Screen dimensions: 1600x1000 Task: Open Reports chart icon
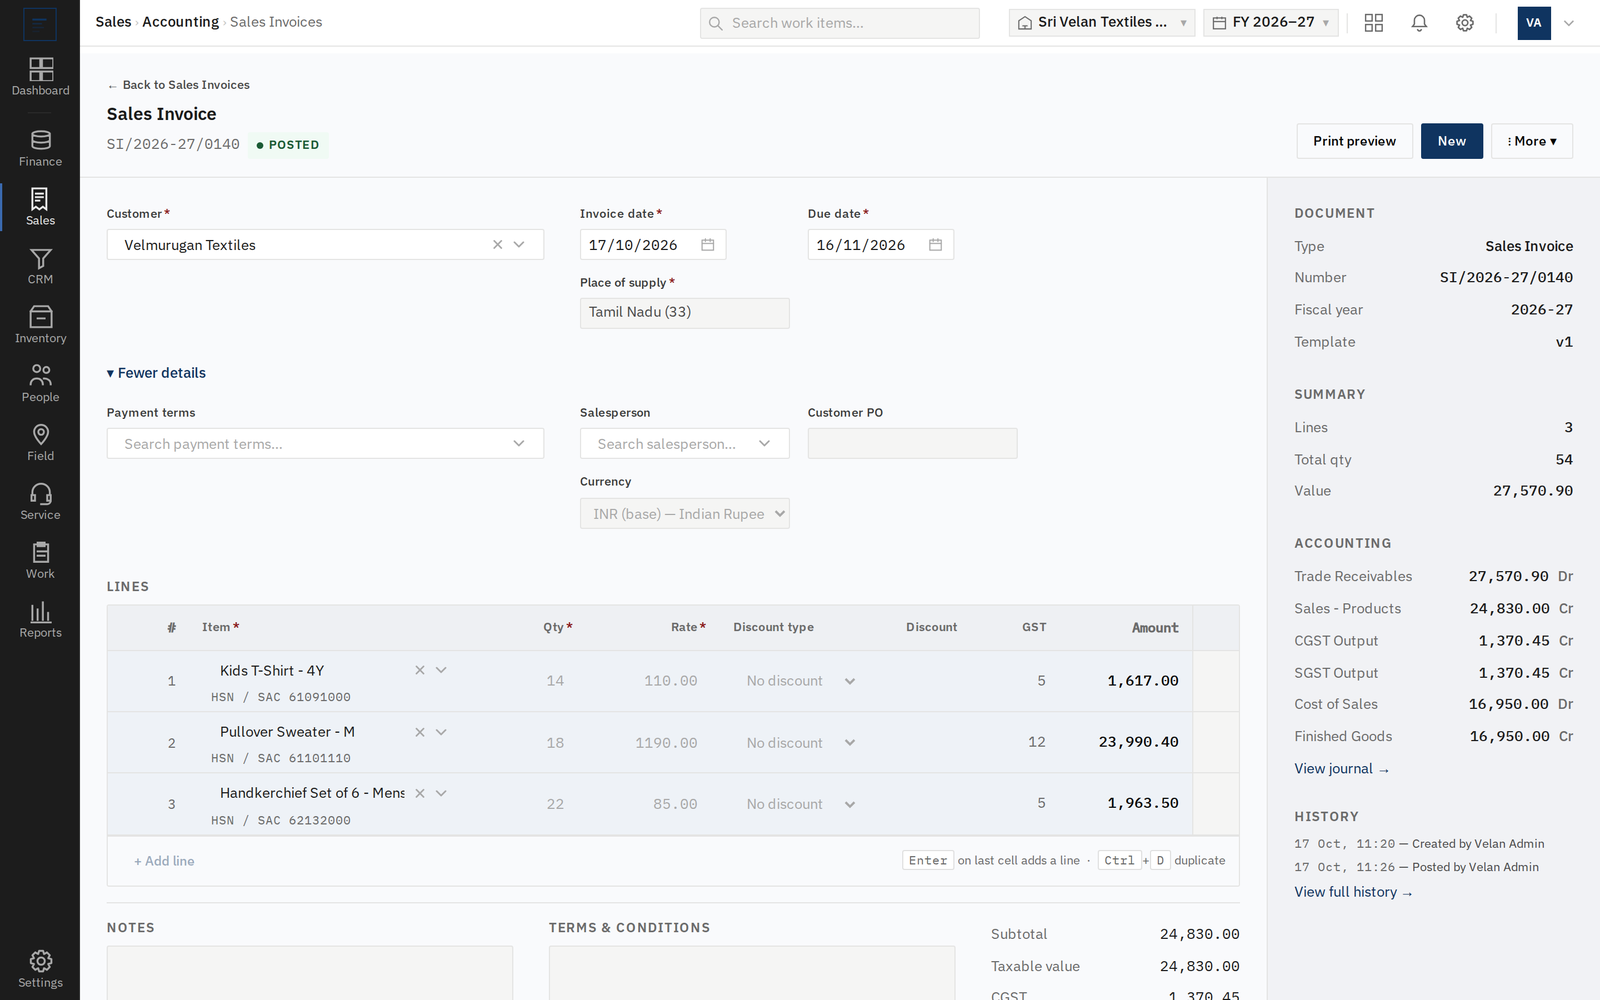40,620
